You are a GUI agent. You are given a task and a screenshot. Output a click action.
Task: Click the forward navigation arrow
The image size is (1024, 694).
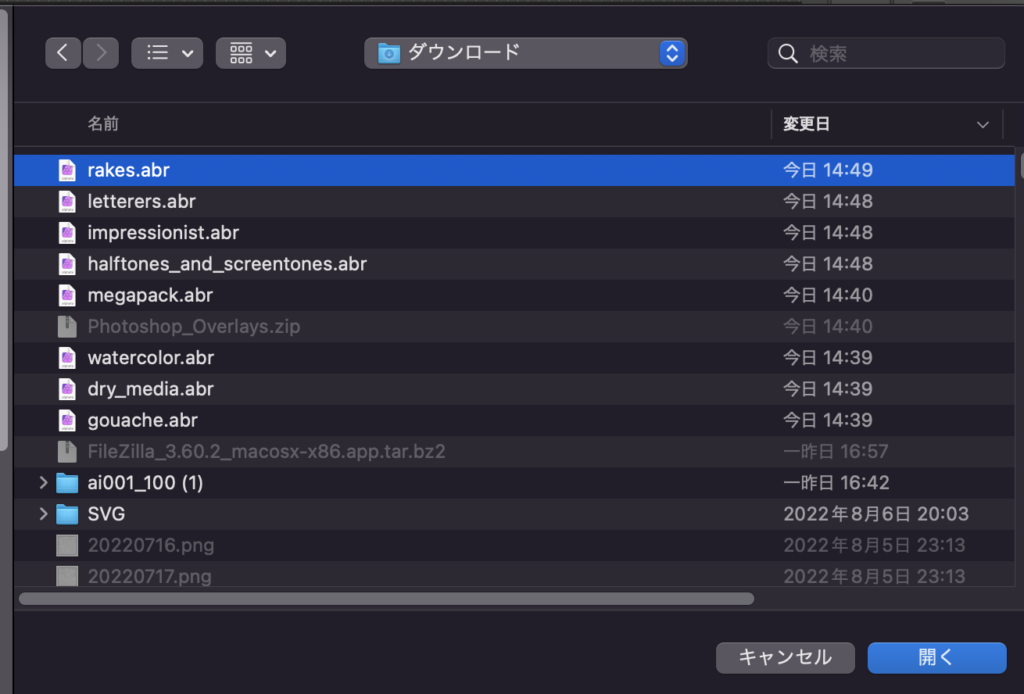click(x=100, y=53)
